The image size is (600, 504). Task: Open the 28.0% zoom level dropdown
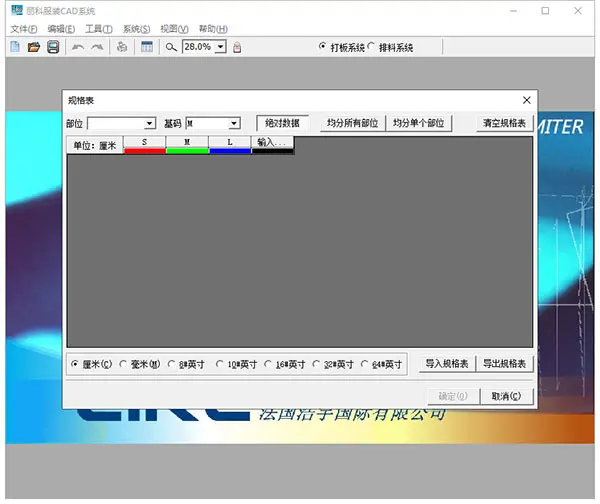click(218, 47)
